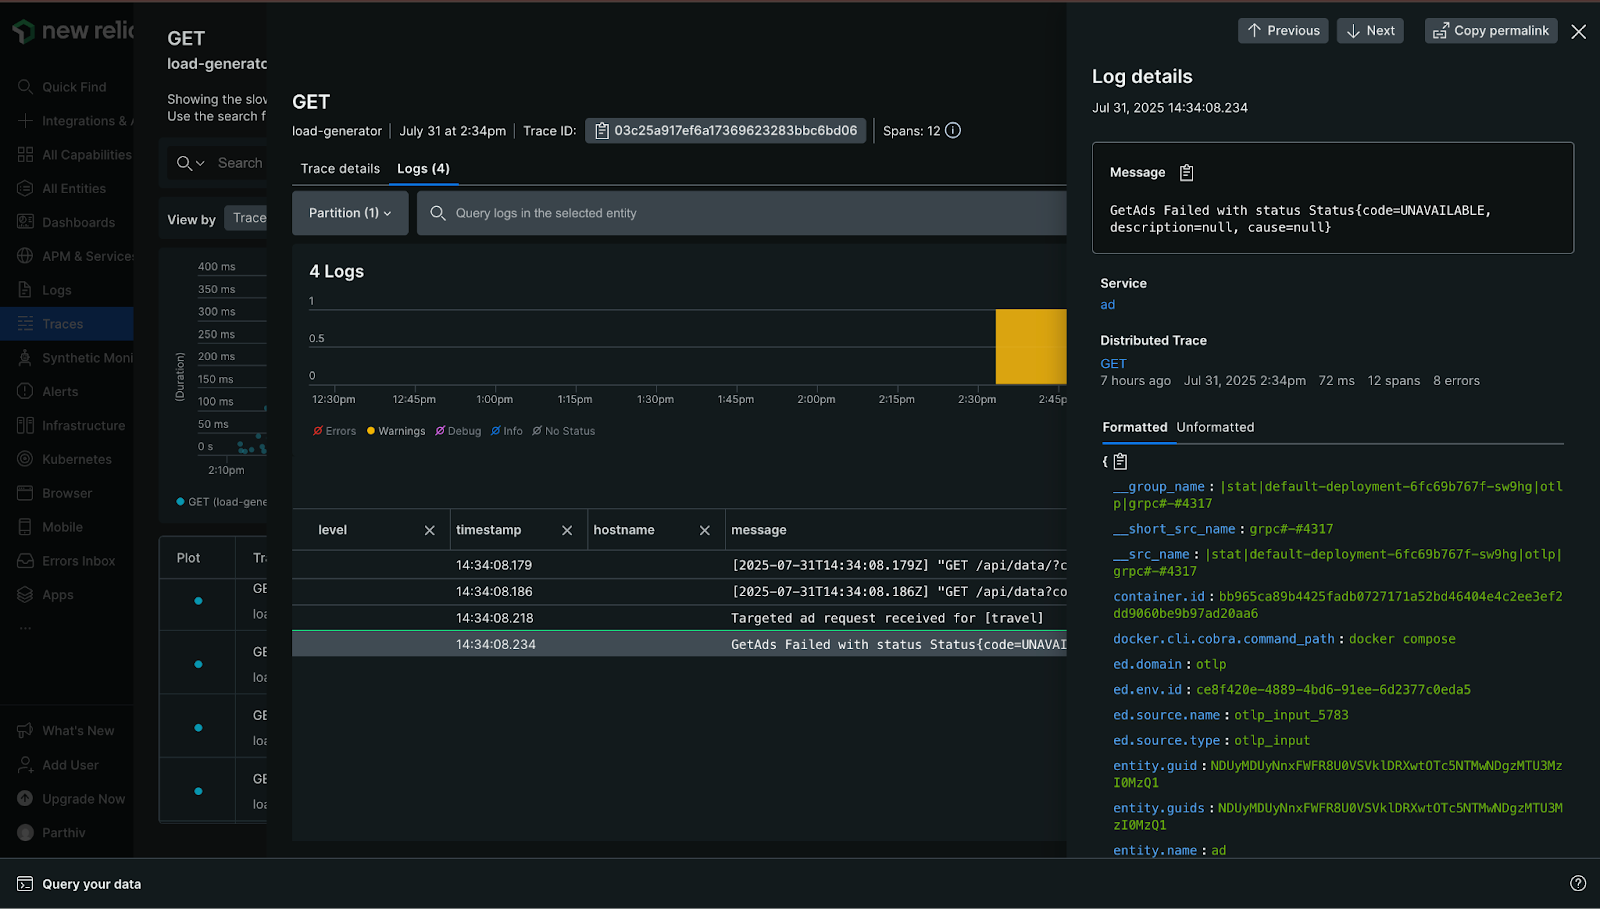The height and width of the screenshot is (909, 1600).
Task: Toggle Warnings in the chart legend
Action: point(396,432)
